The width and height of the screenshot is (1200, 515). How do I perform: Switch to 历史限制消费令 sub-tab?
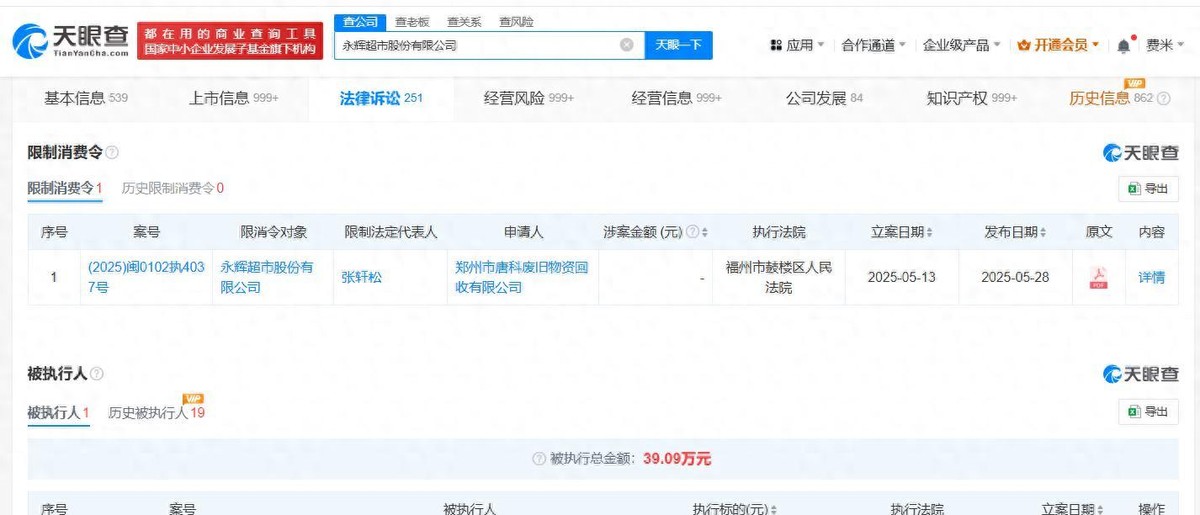[172, 188]
